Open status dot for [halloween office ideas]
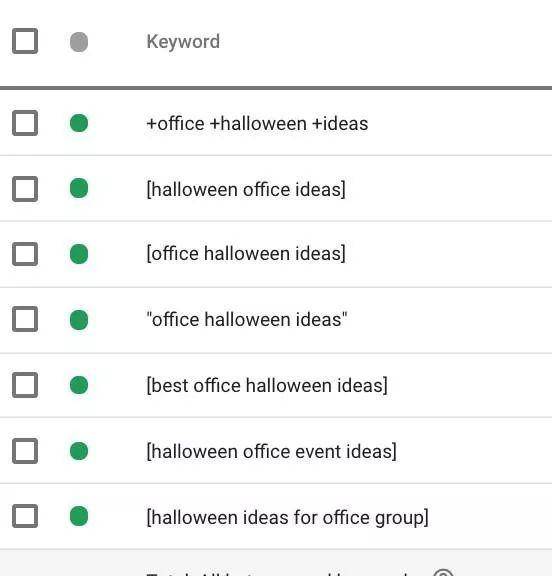Screen dimensions: 552x576 (x=79, y=188)
